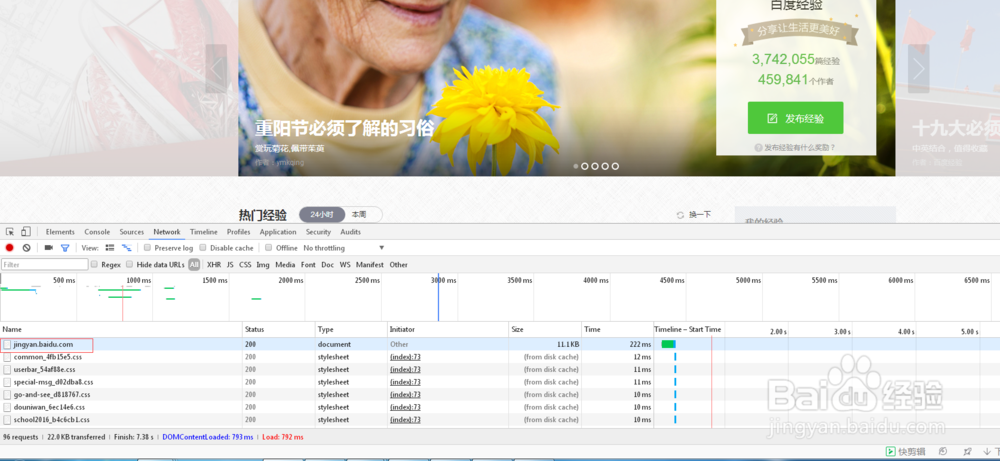Sort by the Time column header
Viewport: 1000px width, 461px height.
coord(617,330)
